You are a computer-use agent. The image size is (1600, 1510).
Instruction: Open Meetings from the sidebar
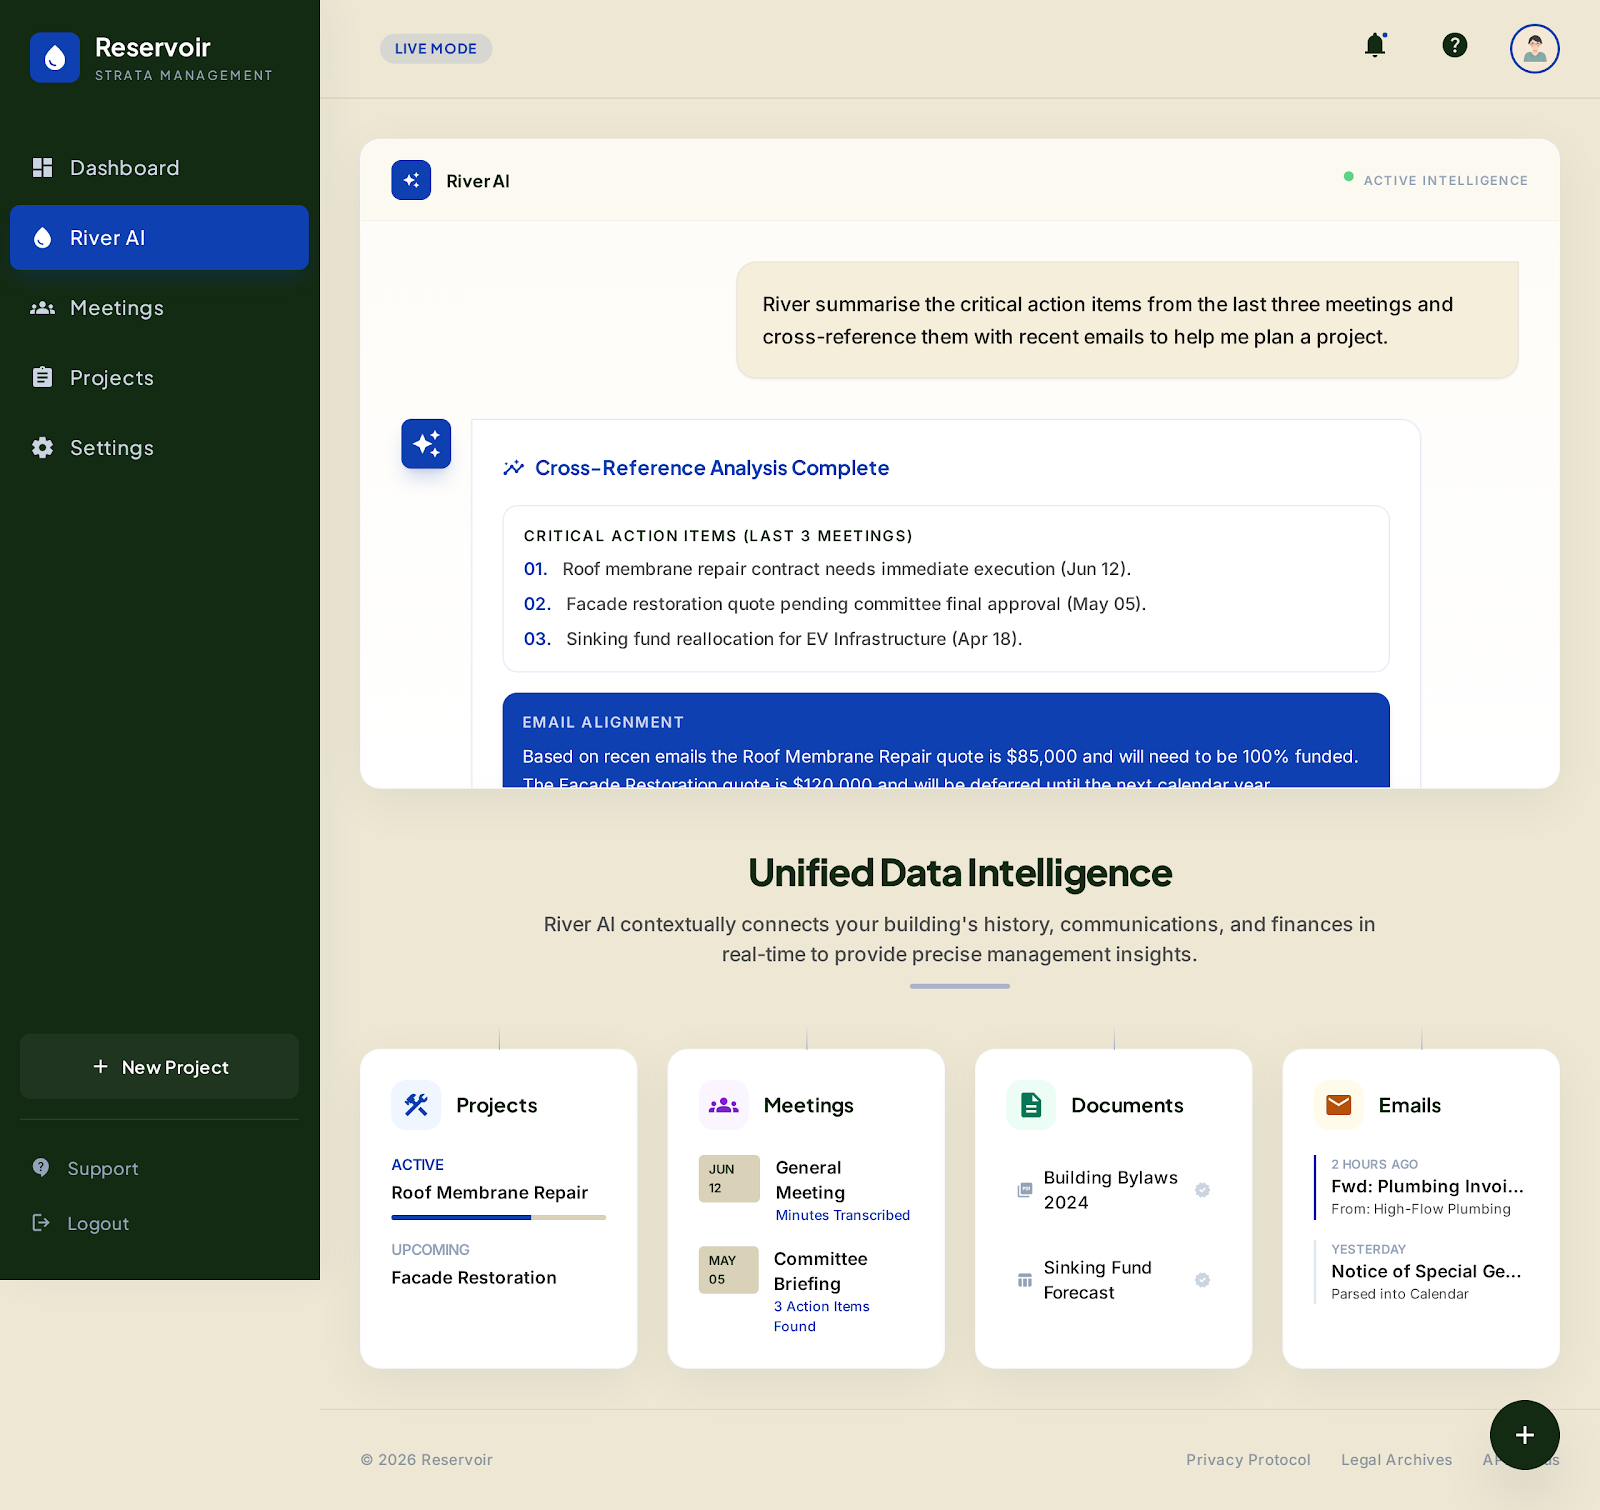tap(116, 308)
